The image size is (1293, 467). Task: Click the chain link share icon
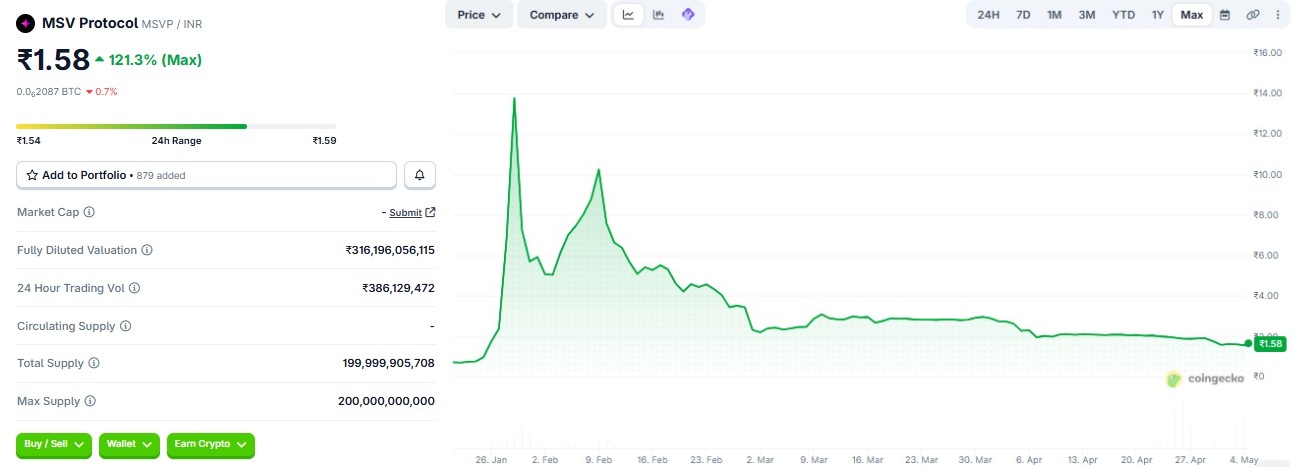[1252, 15]
